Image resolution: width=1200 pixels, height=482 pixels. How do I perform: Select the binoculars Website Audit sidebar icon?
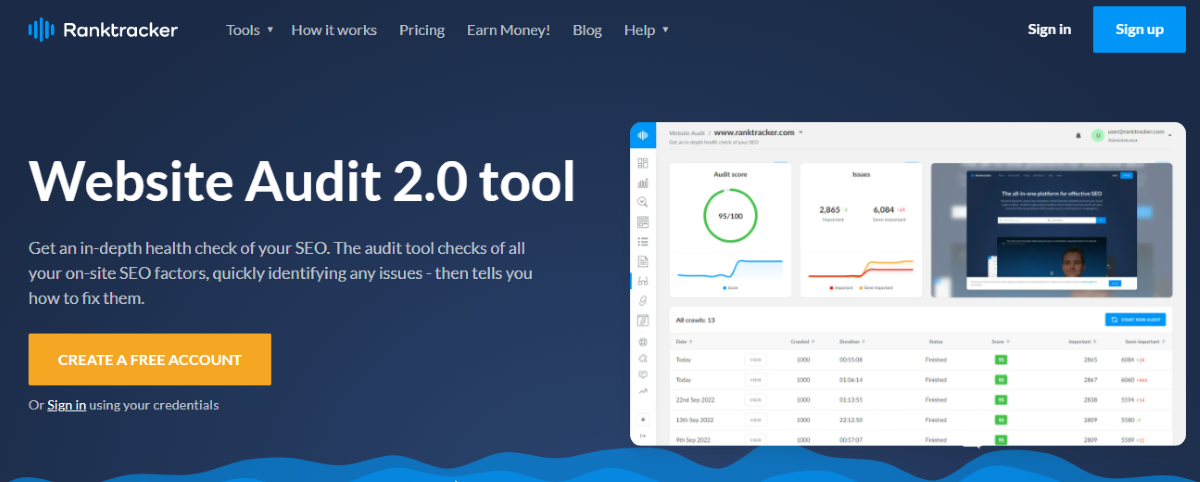pos(642,281)
